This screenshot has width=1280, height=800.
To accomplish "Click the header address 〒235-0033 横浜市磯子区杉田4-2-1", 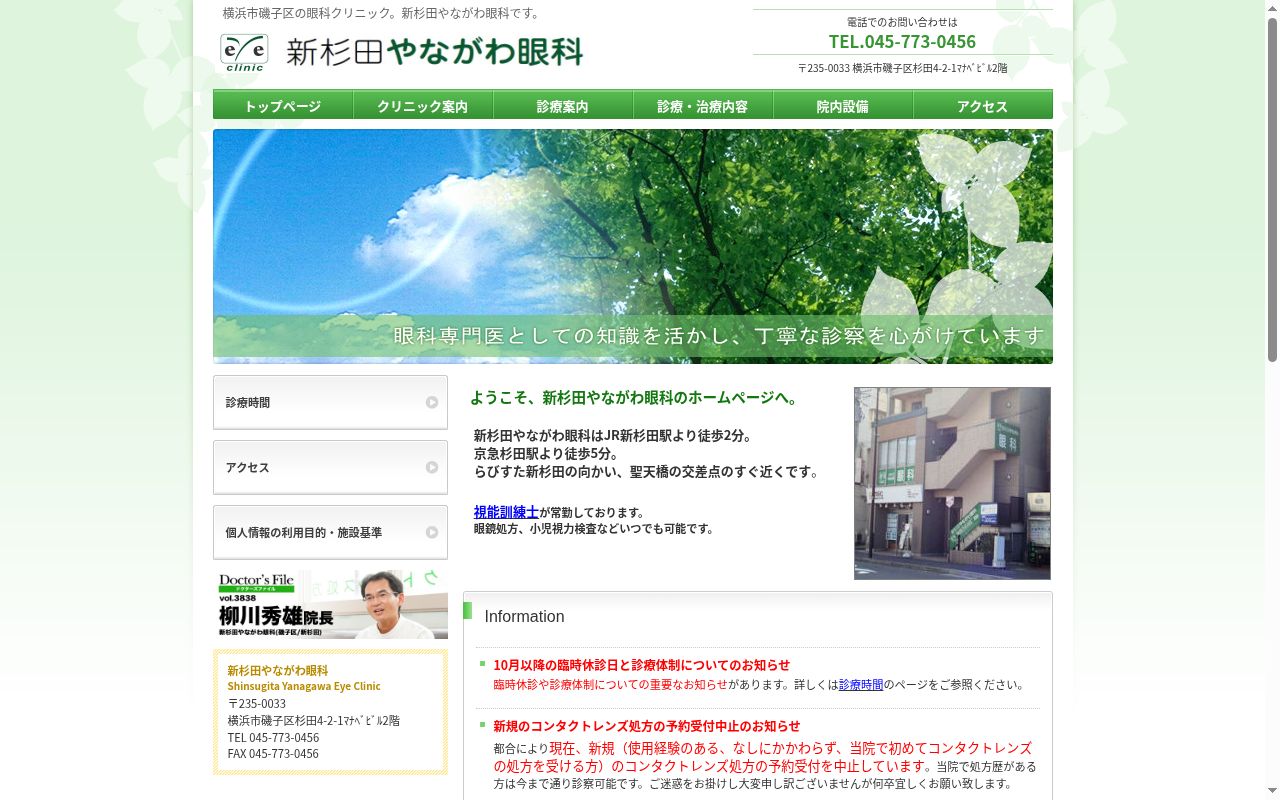I will pyautogui.click(x=902, y=69).
